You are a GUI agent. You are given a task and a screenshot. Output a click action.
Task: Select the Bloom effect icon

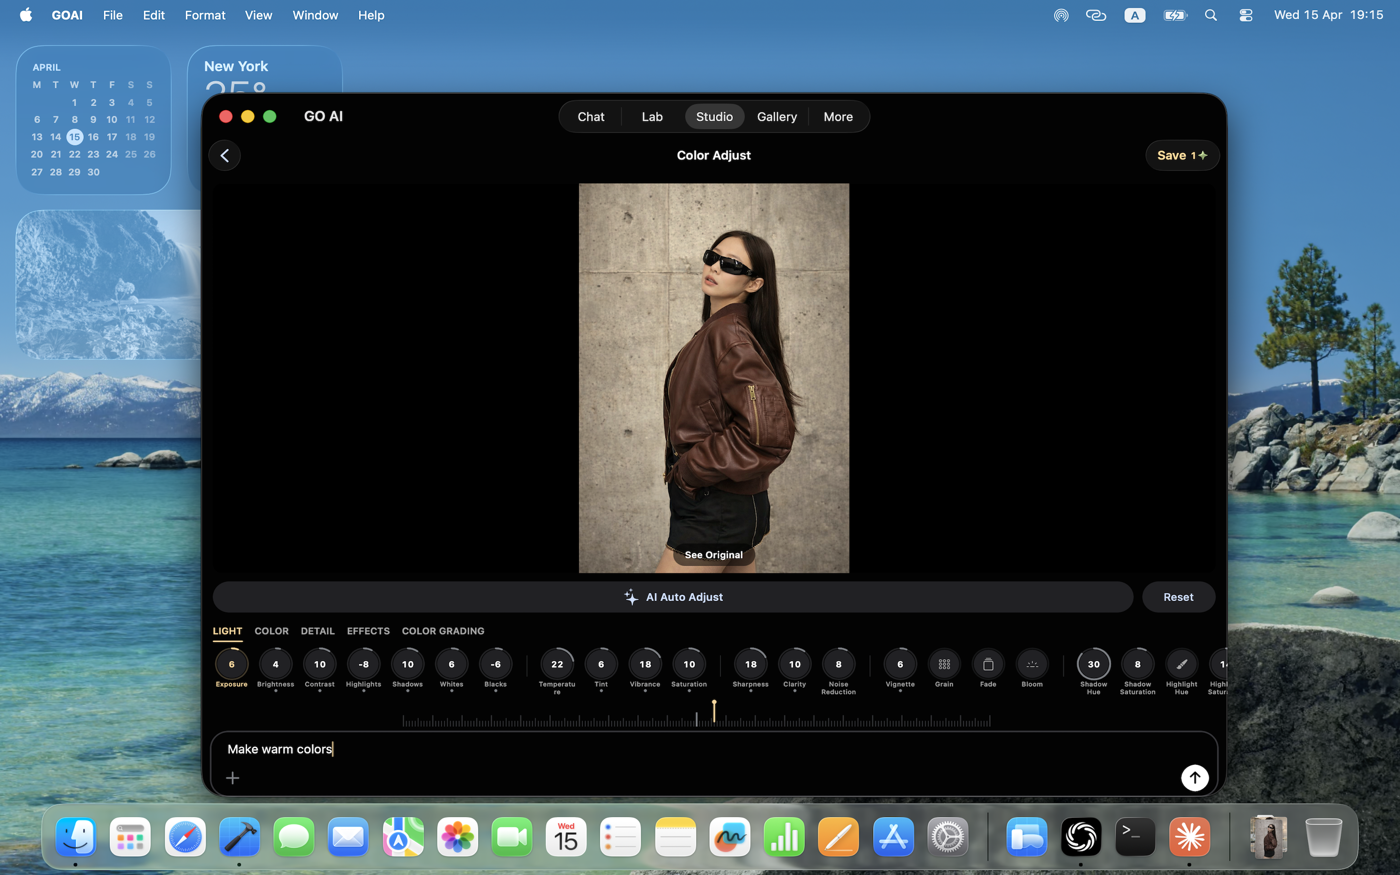point(1031,664)
